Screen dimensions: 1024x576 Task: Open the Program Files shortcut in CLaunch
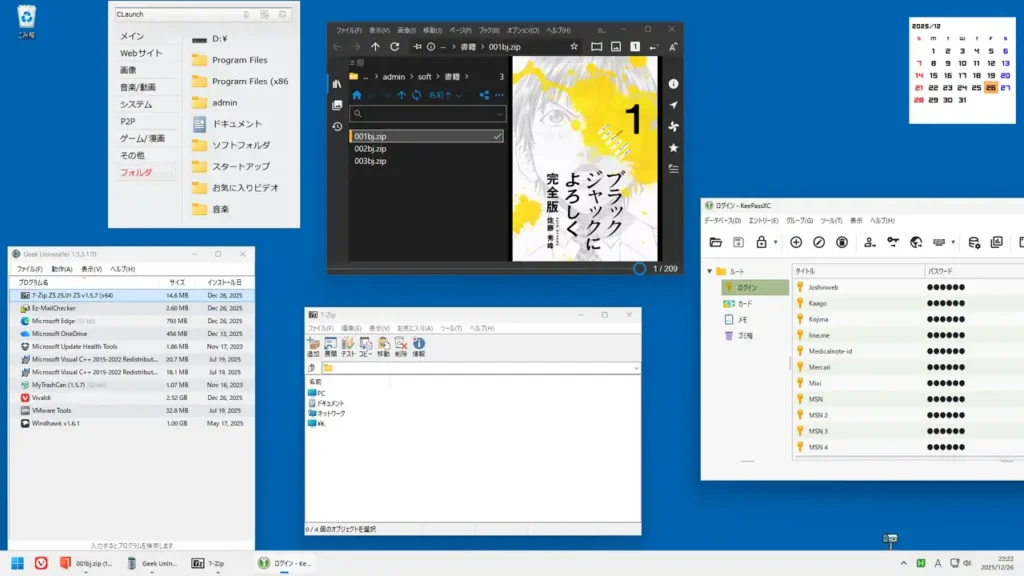pyautogui.click(x=239, y=60)
